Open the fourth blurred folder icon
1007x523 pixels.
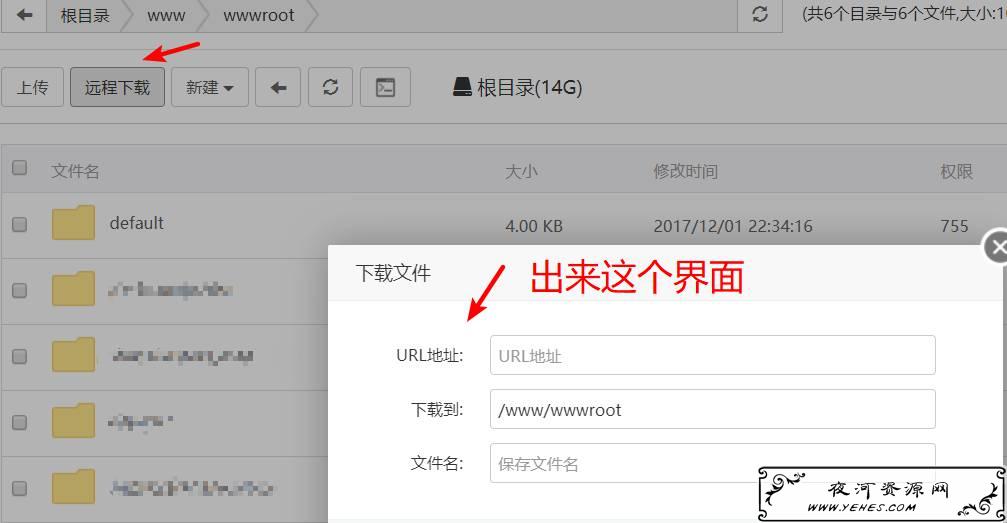tap(73, 420)
